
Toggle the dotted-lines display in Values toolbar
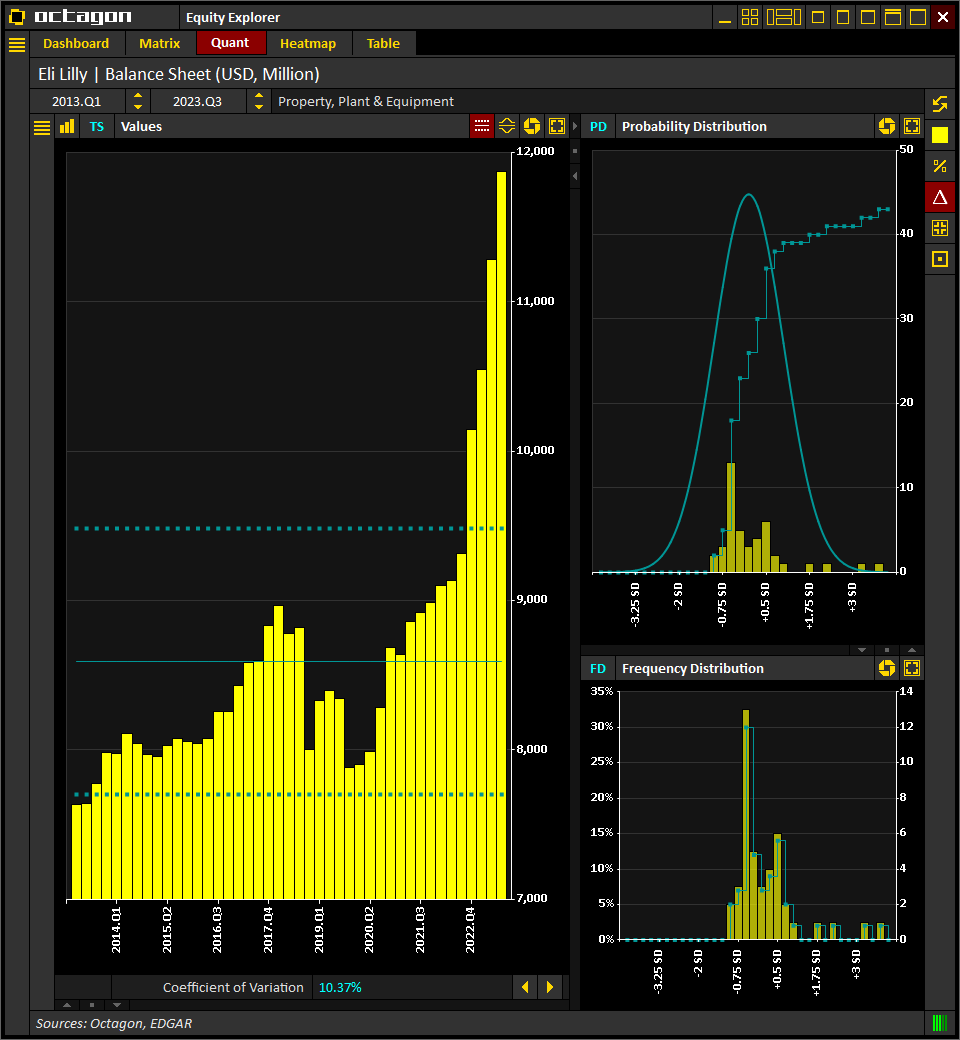click(x=481, y=126)
